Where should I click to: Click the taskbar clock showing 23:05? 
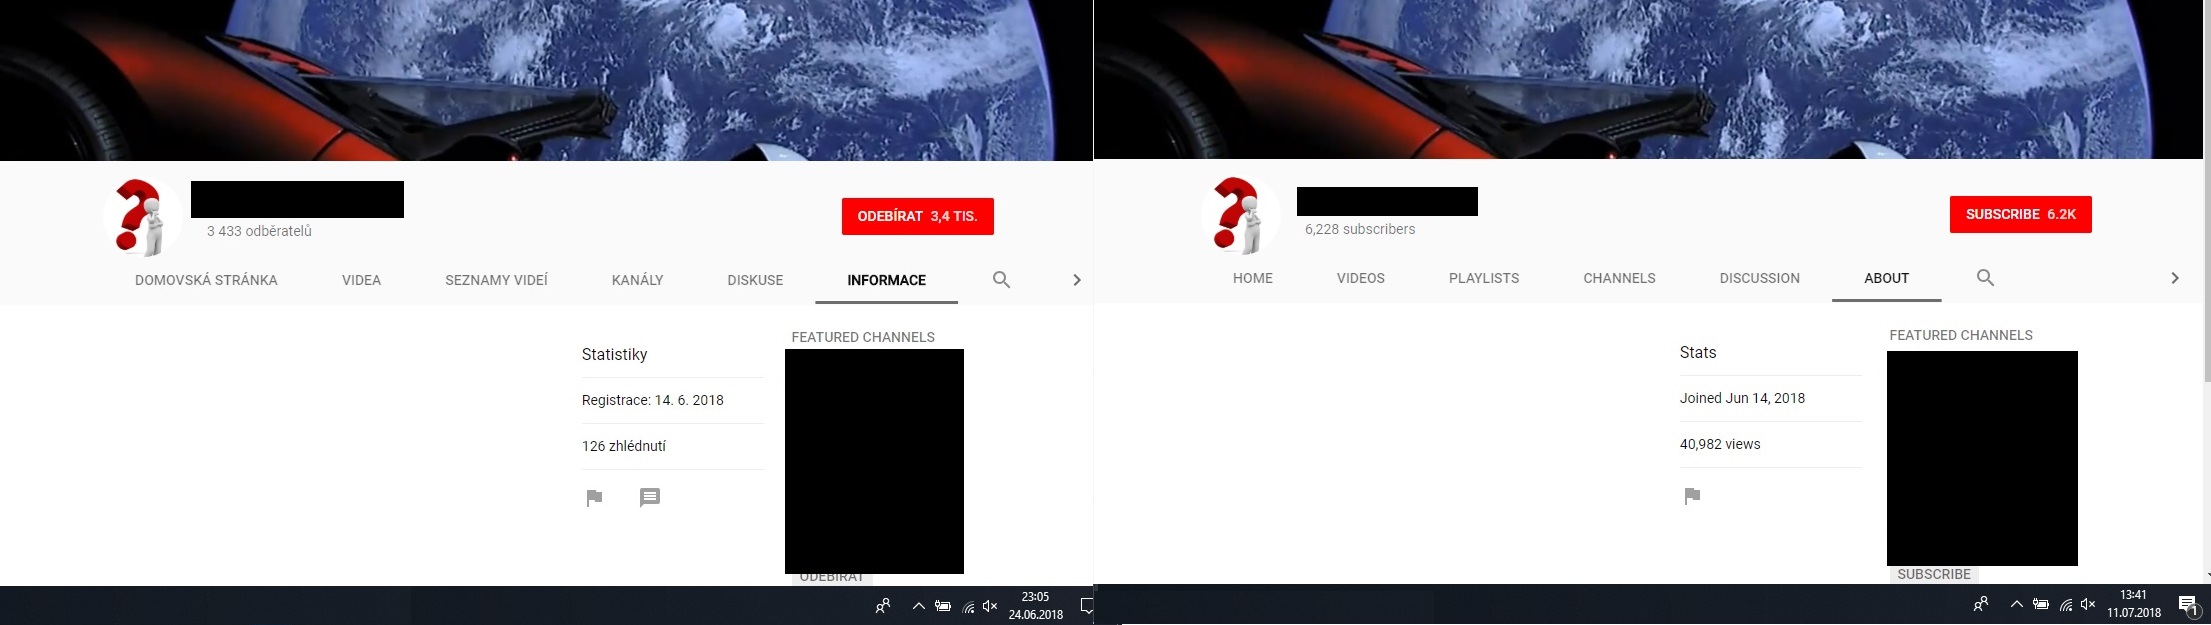click(1035, 606)
